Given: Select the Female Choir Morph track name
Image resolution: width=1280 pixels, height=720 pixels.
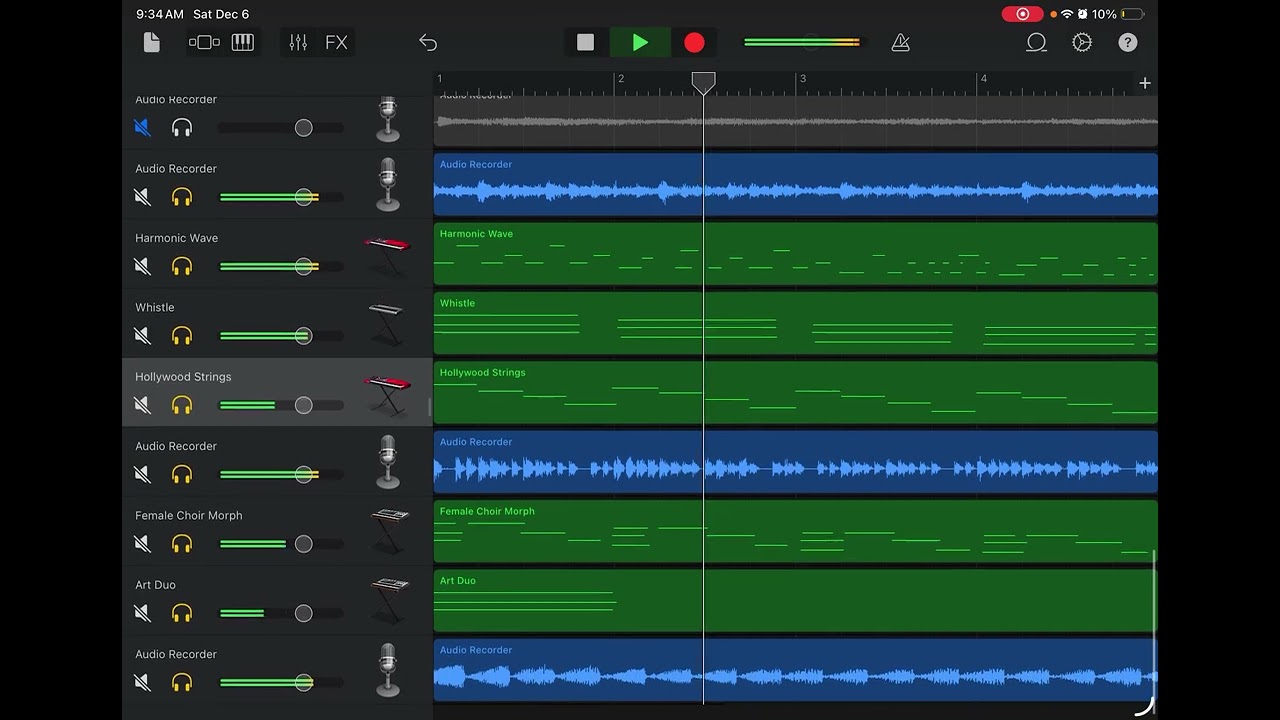Looking at the screenshot, I should click(189, 516).
